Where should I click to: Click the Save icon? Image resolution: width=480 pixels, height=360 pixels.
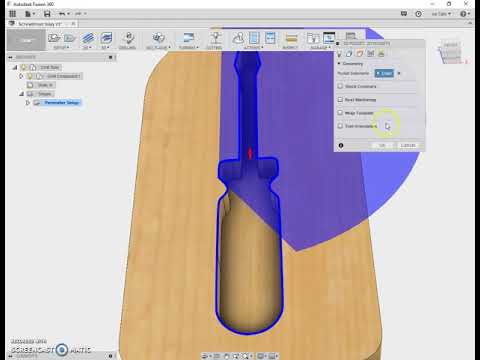click(47, 14)
